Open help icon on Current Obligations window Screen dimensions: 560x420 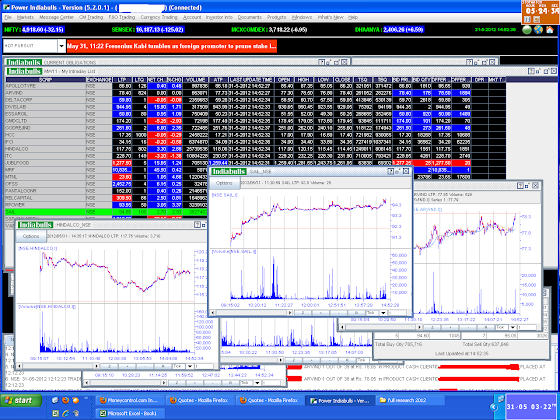(321, 62)
